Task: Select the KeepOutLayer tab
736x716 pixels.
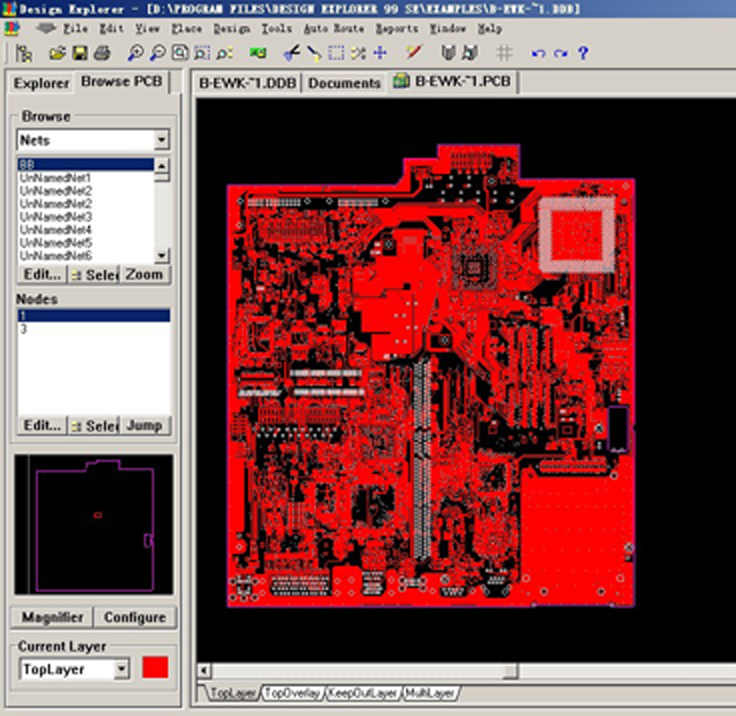Action: point(362,693)
